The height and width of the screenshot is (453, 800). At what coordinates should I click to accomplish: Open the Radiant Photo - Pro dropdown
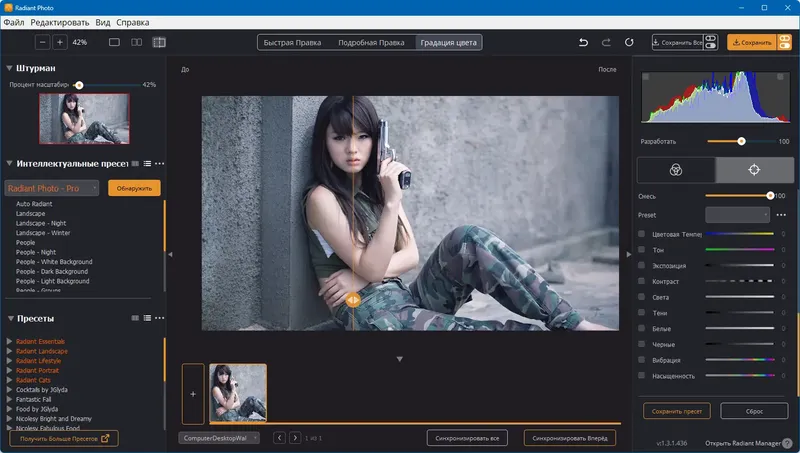point(52,188)
